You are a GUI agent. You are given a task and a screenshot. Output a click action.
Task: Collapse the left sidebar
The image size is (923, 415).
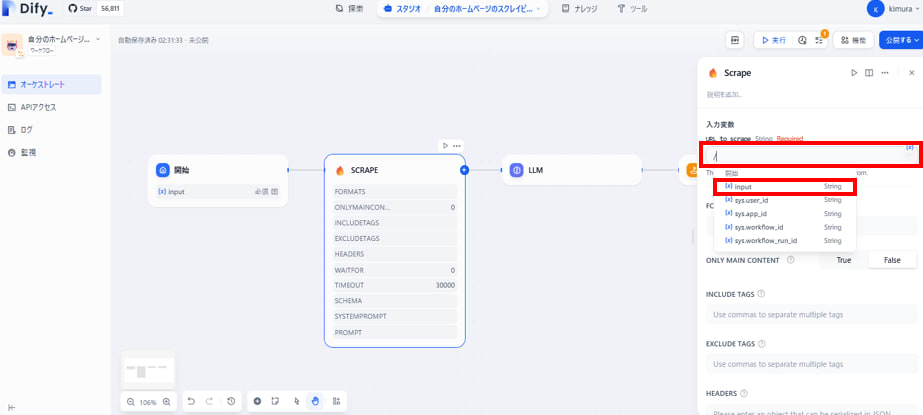(x=11, y=408)
